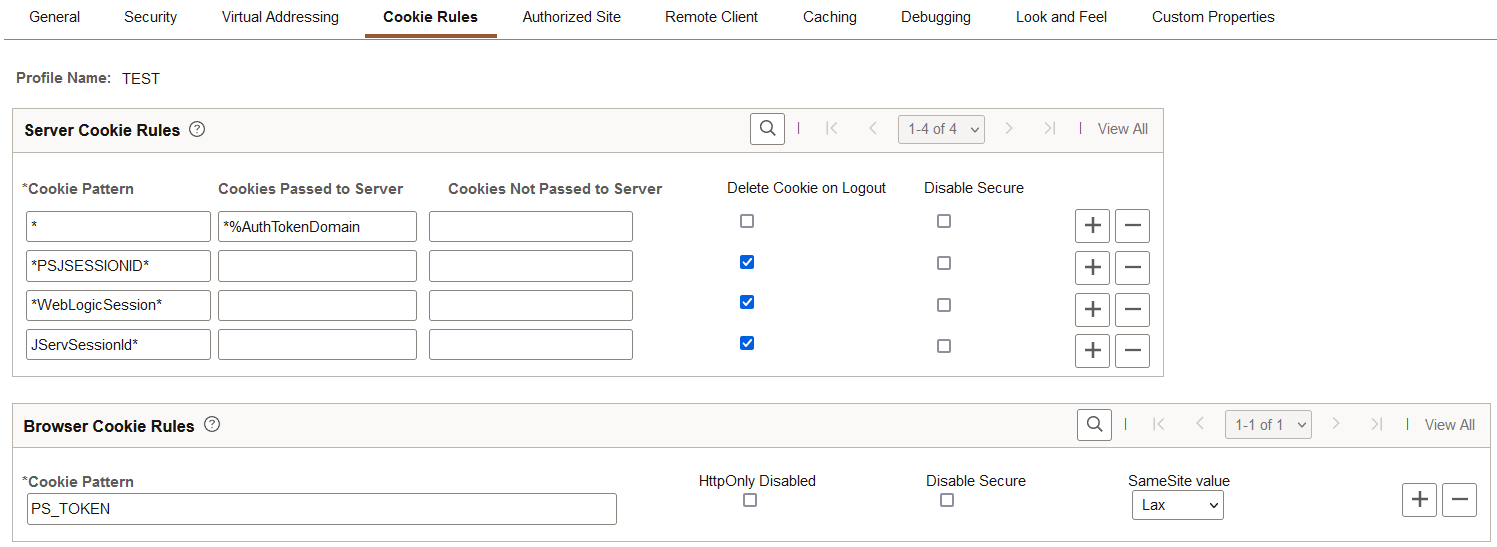This screenshot has height=547, width=1497.
Task: Open the Authorized Site tab
Action: click(572, 17)
